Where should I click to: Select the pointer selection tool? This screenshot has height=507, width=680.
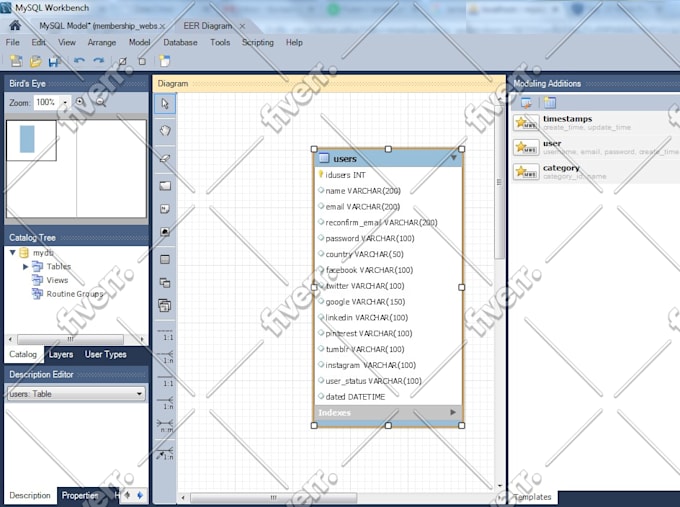coord(165,104)
